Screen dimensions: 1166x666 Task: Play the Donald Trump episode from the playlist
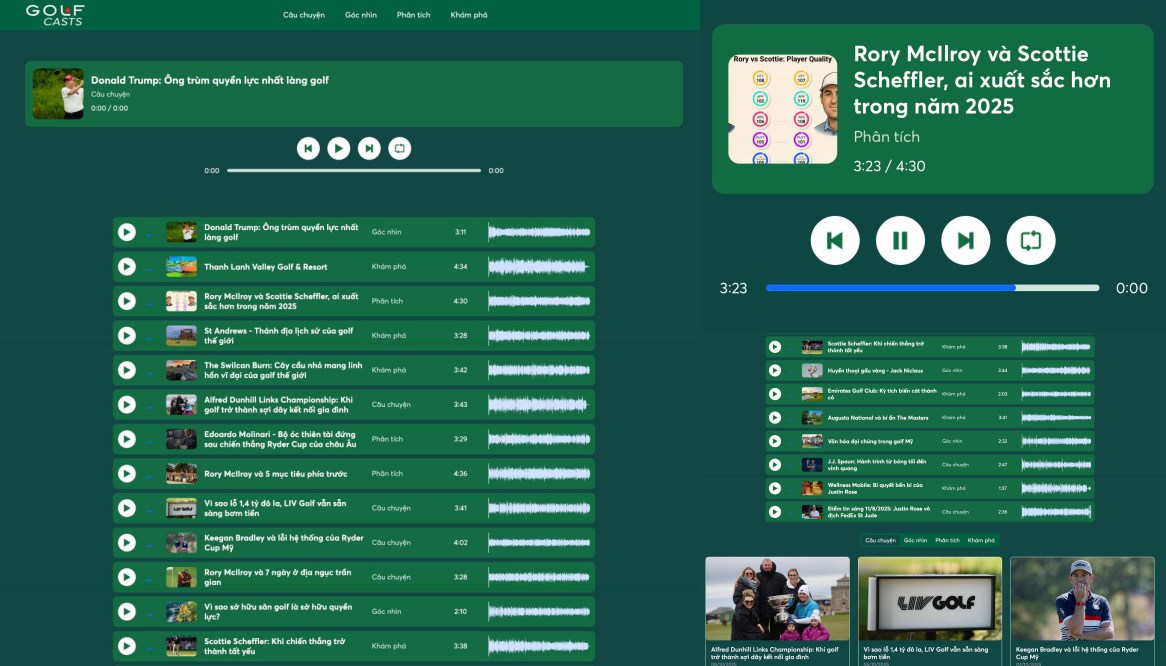point(127,231)
